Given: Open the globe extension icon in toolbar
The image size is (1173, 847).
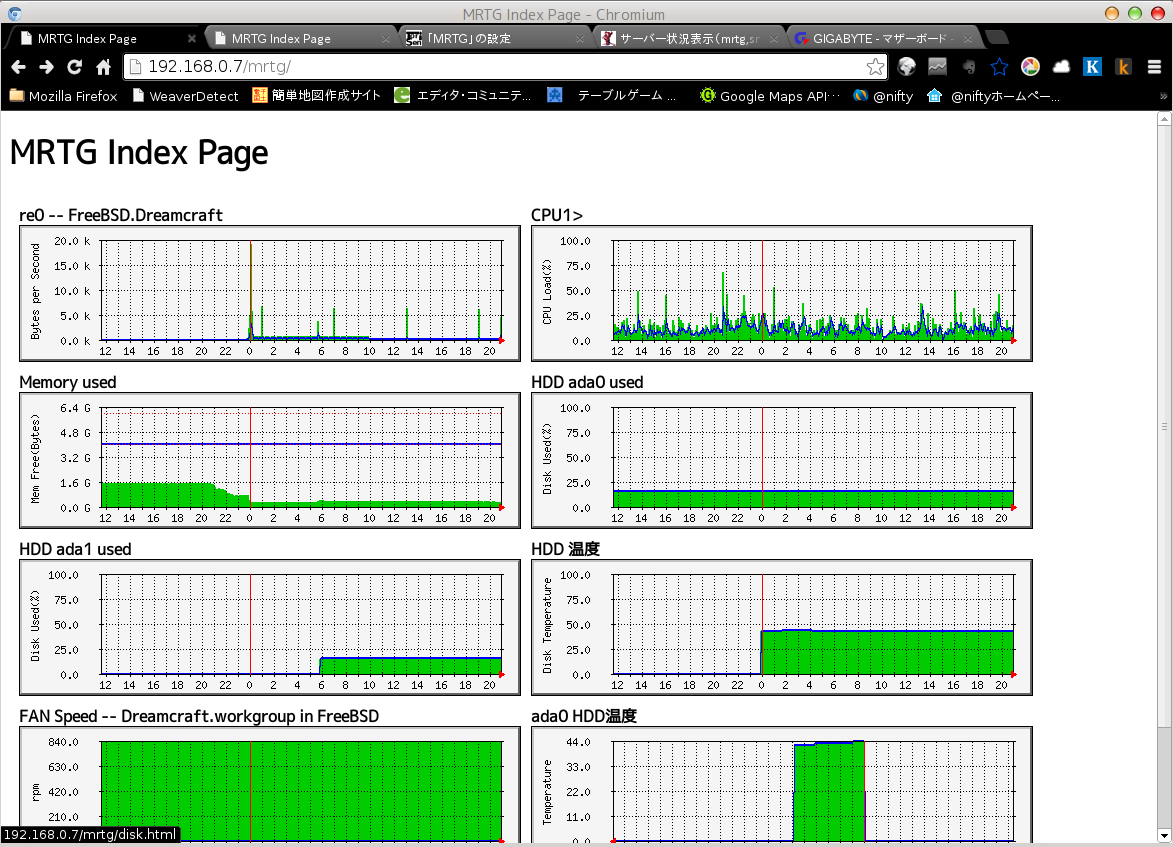Looking at the screenshot, I should point(907,67).
